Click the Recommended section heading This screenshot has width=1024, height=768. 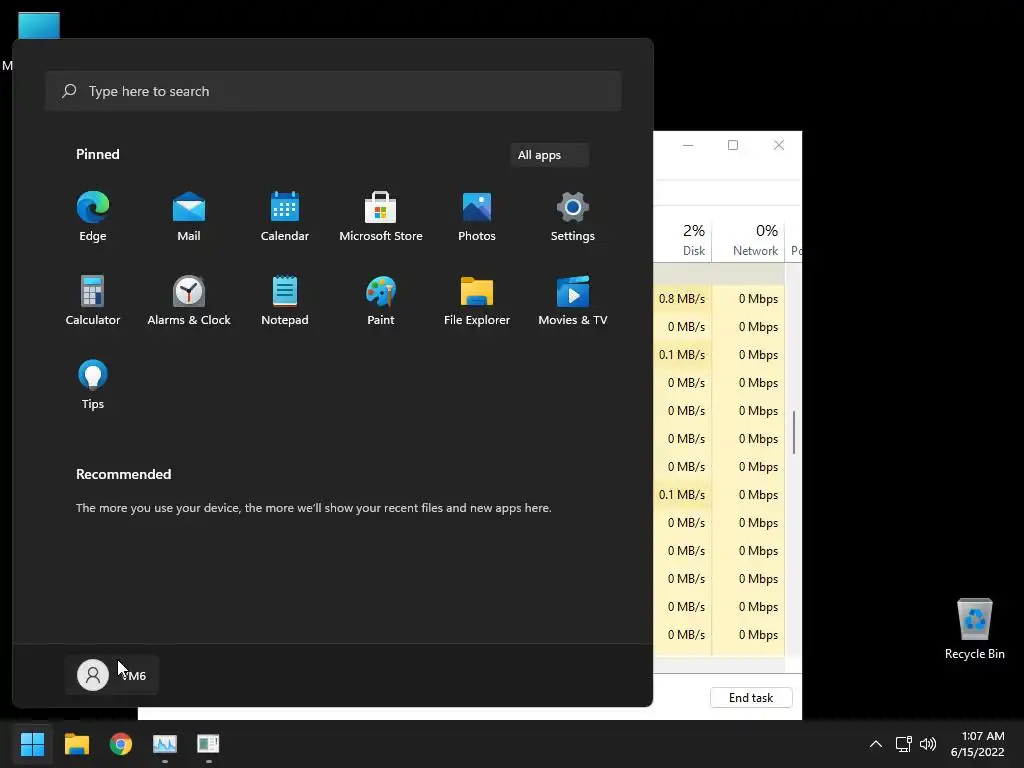pos(123,474)
